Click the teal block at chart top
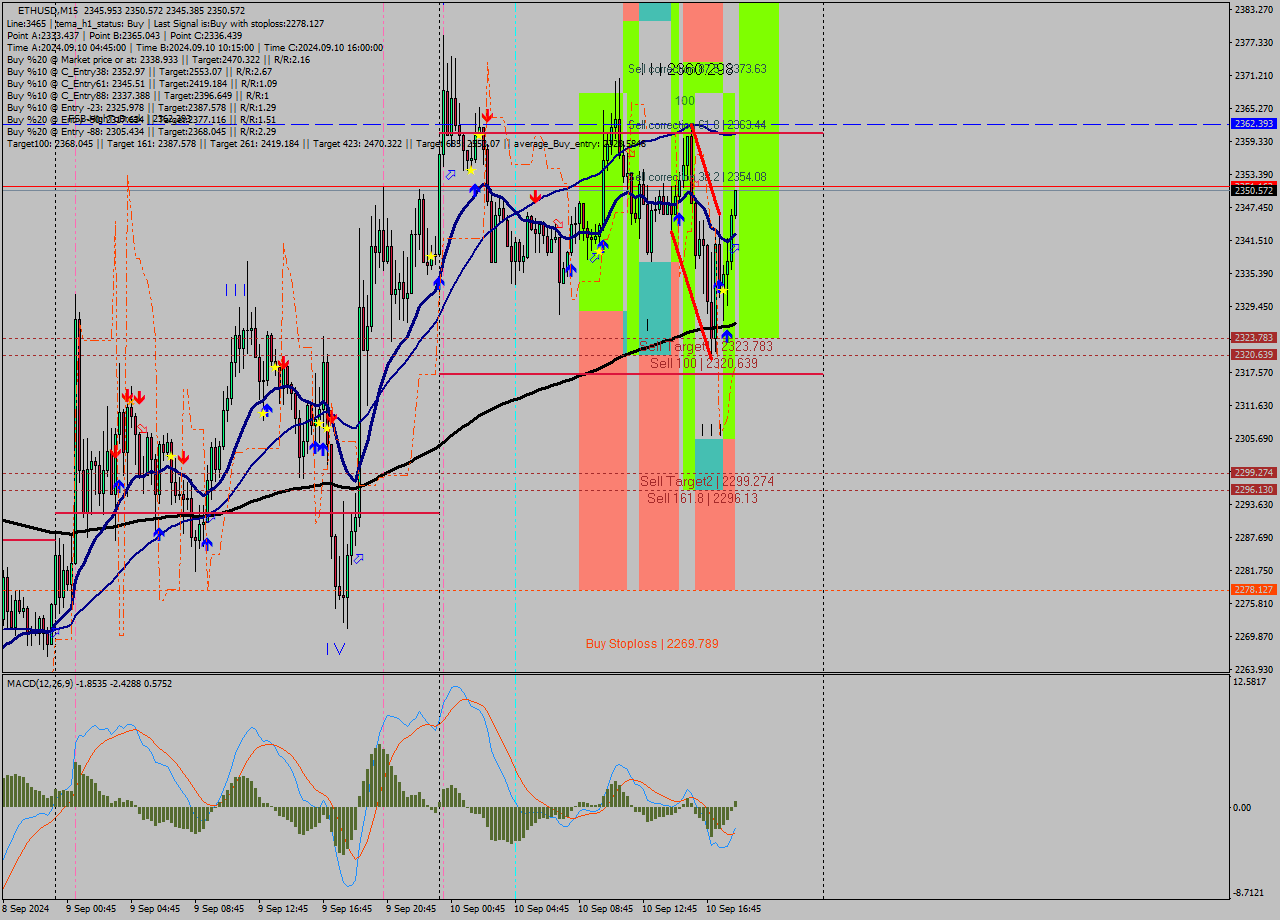This screenshot has height=920, width=1280. click(655, 11)
